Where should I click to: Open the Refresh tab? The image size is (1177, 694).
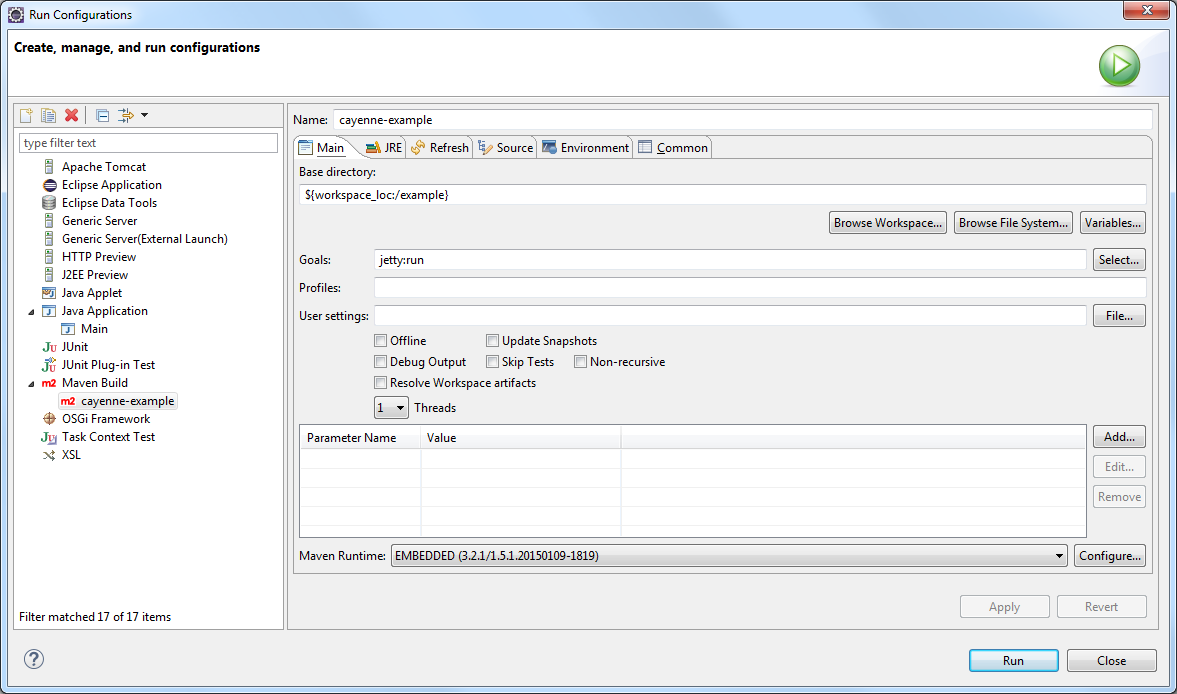(440, 147)
